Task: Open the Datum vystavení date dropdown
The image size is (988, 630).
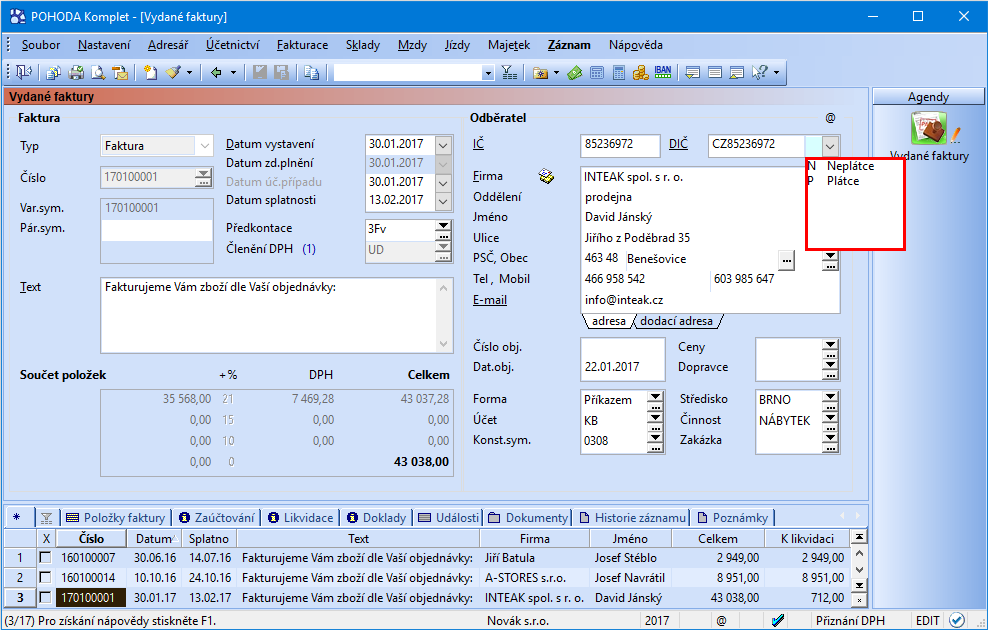Action: pos(444,146)
